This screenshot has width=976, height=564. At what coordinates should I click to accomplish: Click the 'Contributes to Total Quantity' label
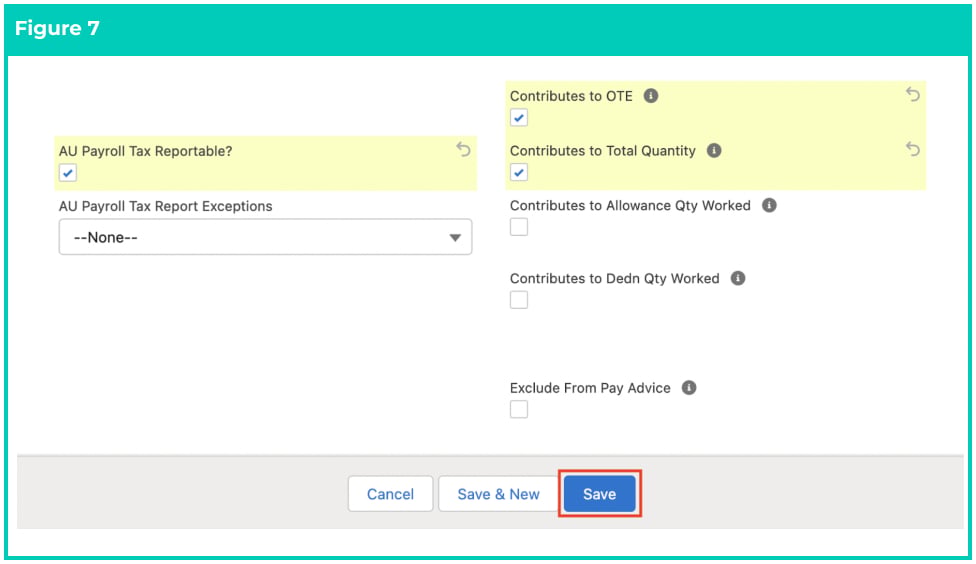pyautogui.click(x=603, y=151)
